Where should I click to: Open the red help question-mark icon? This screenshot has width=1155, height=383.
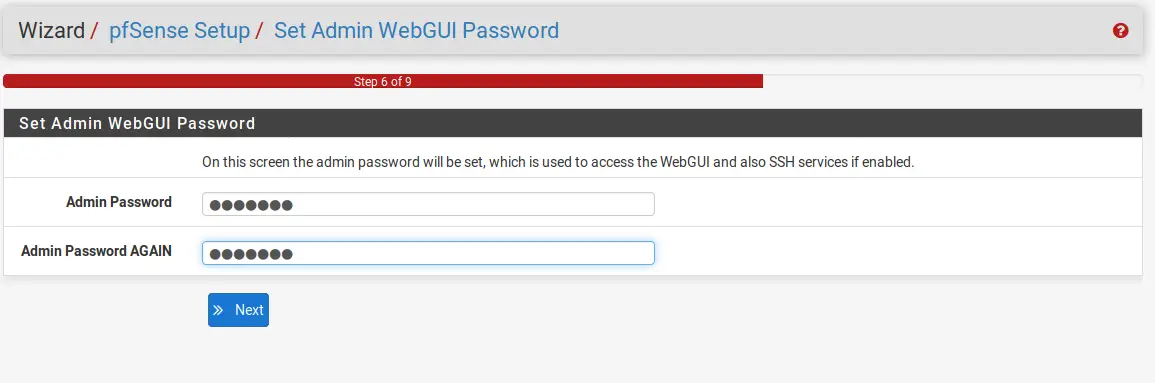point(1120,30)
